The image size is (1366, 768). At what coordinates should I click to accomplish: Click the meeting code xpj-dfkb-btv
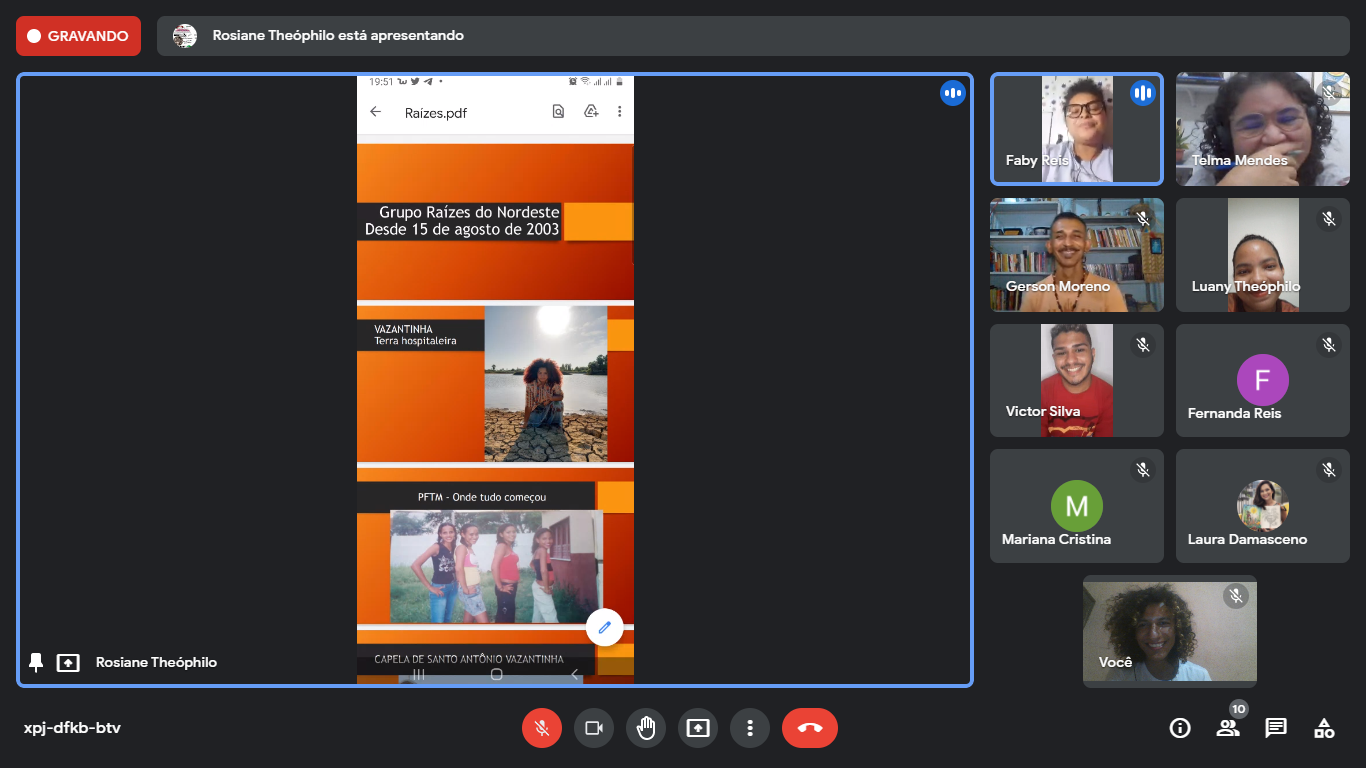click(72, 728)
